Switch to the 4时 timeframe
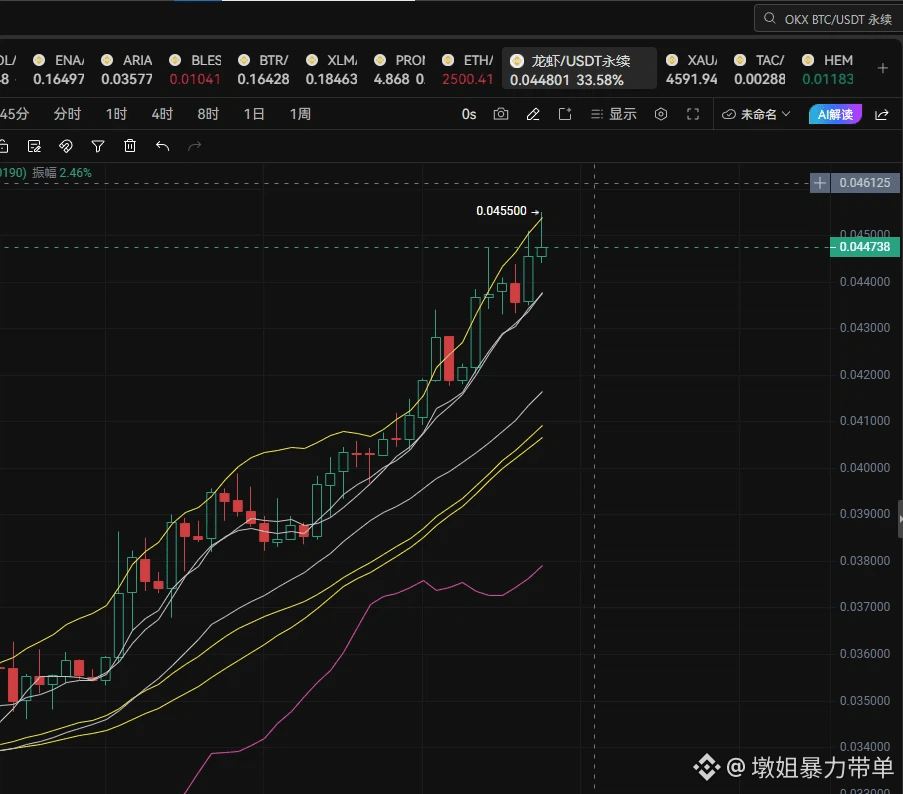 [x=162, y=114]
